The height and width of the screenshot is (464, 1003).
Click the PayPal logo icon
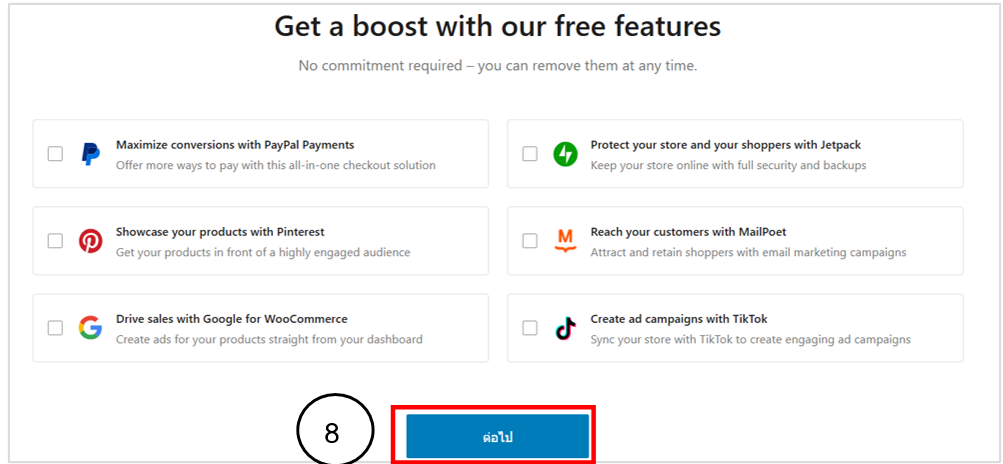[91, 154]
